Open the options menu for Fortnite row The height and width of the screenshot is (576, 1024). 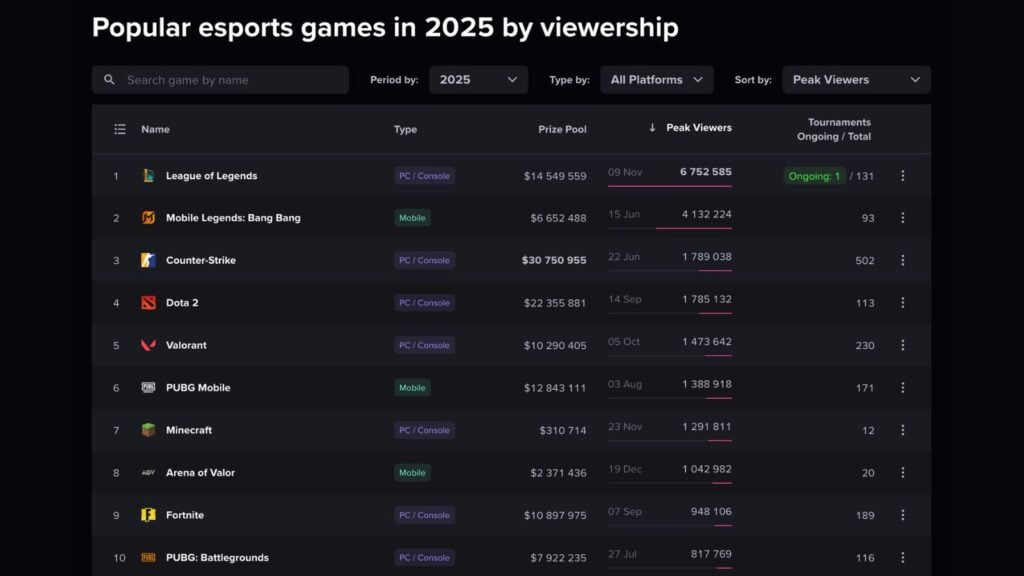coord(903,515)
